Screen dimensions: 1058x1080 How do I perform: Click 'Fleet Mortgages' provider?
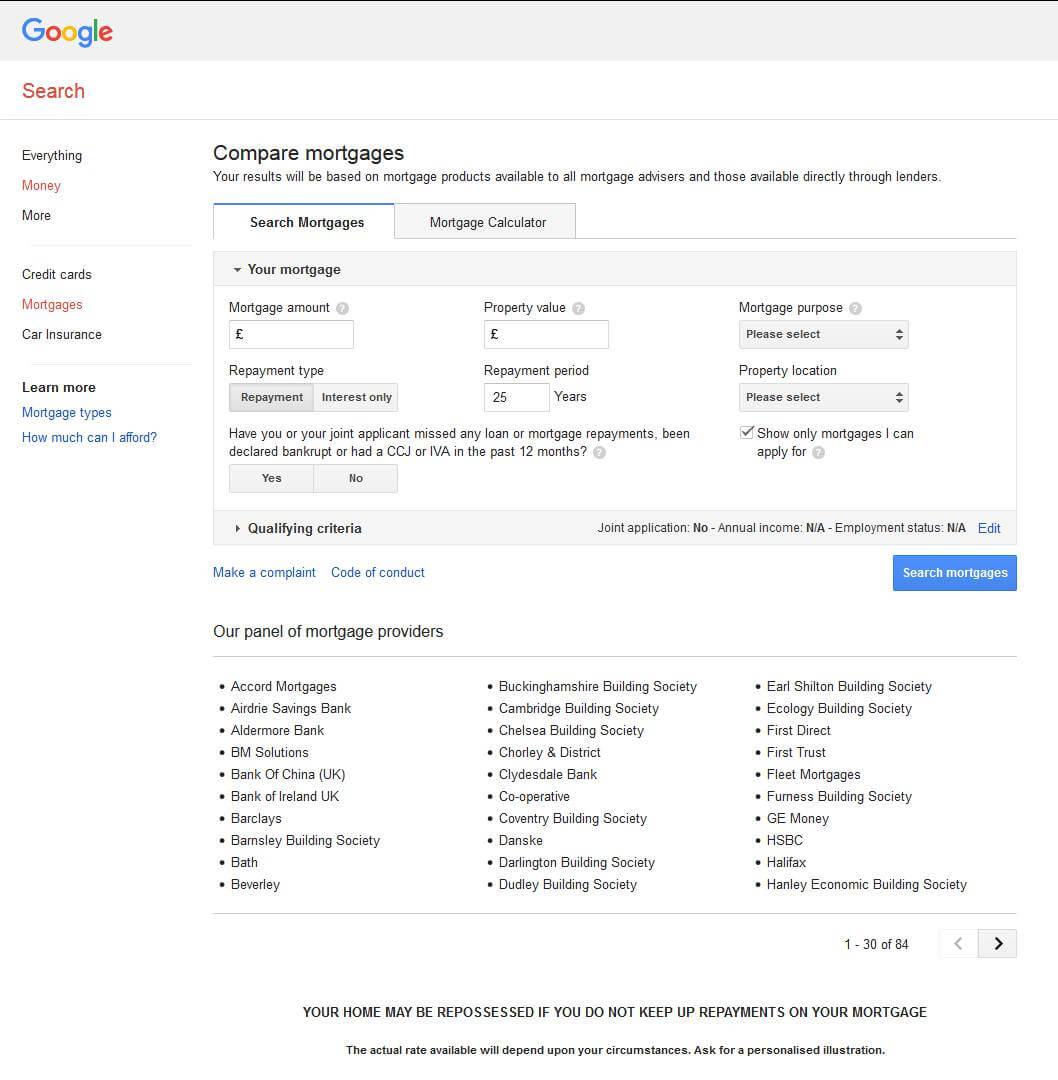(813, 775)
